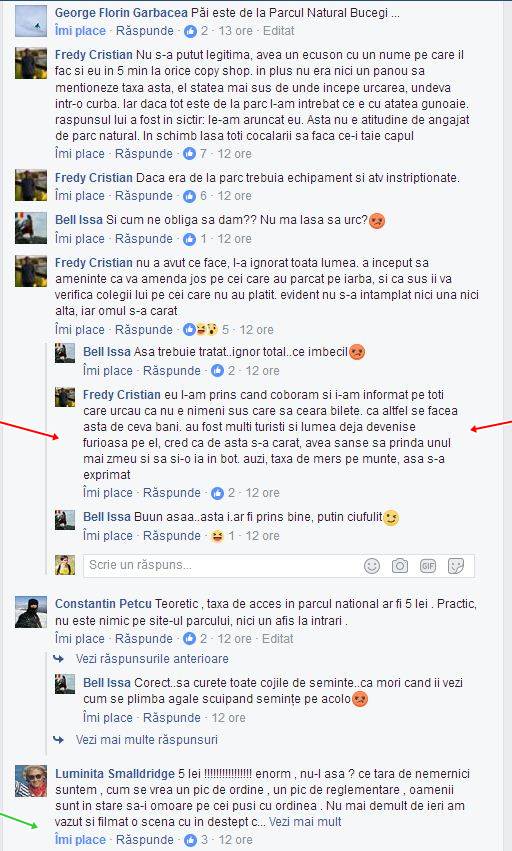Open Luminita Smalldridge's profile name
Screen dimensions: 512x851
(115, 773)
